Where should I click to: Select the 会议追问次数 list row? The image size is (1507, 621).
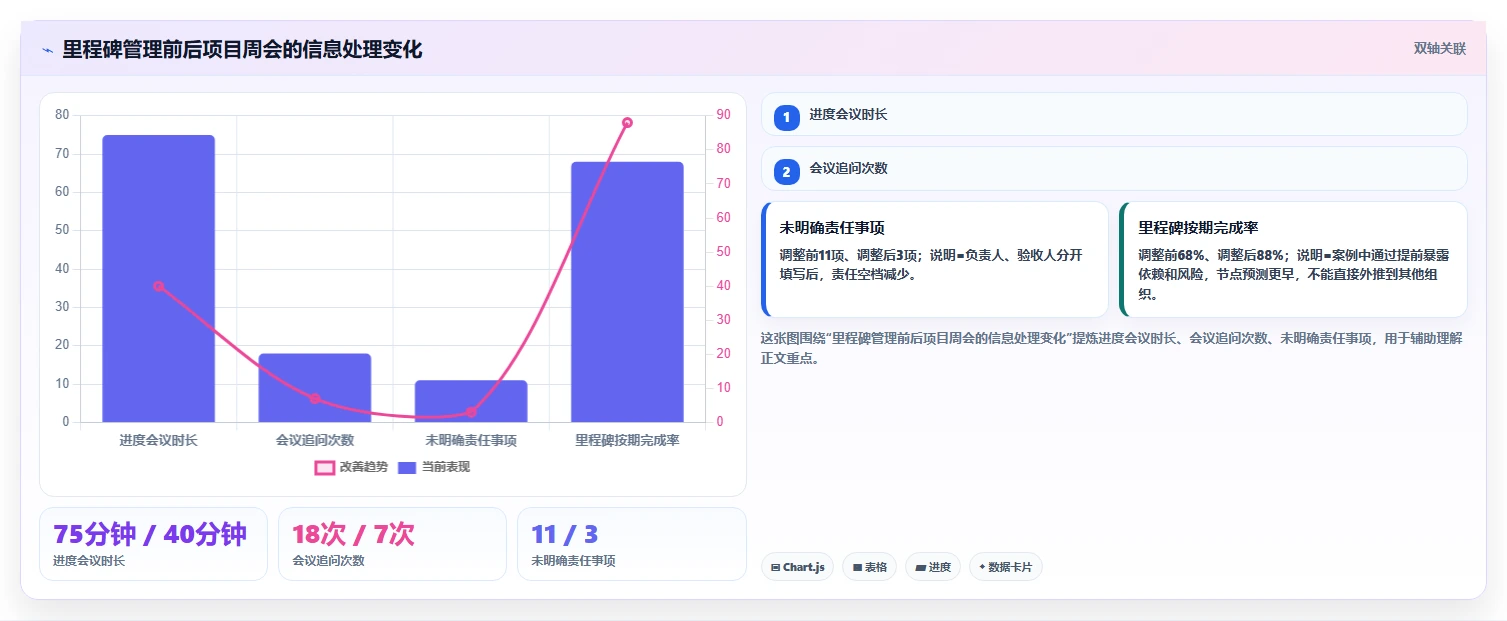tap(1114, 169)
